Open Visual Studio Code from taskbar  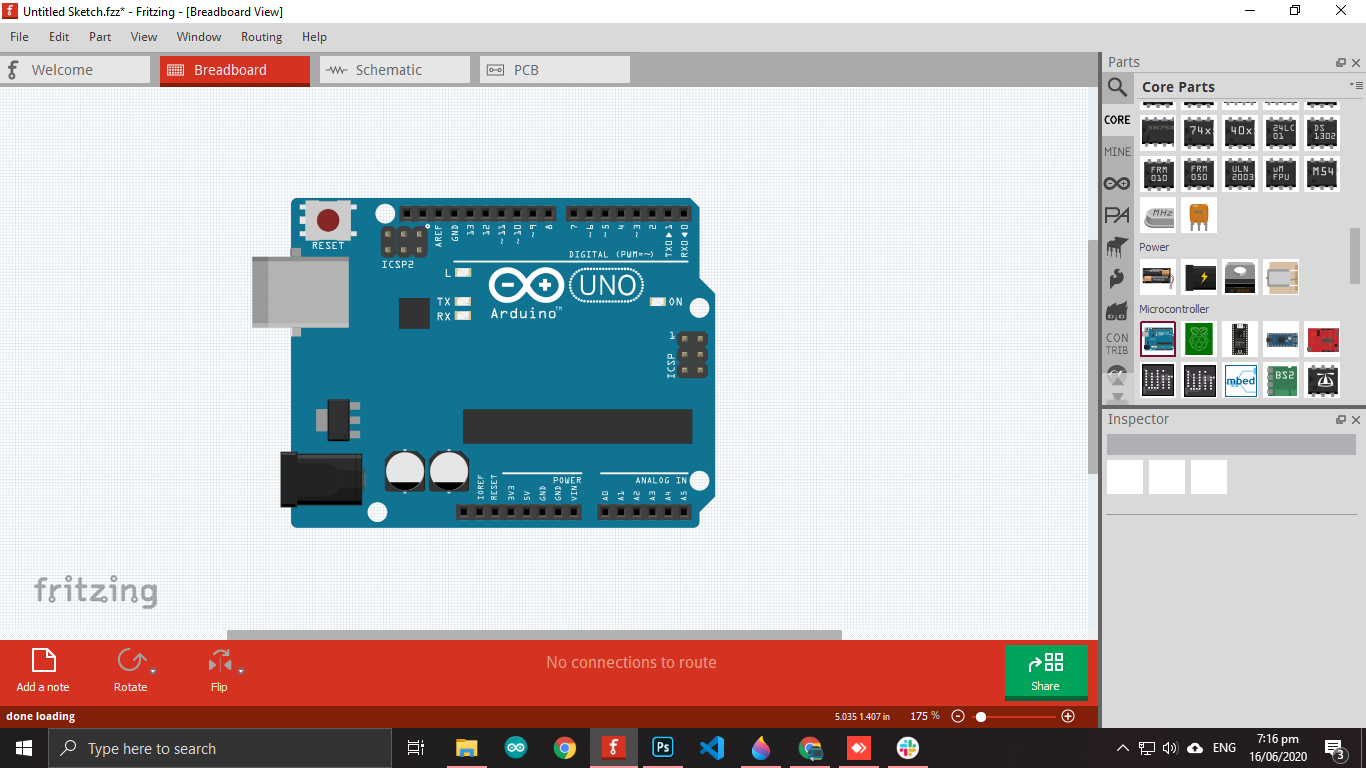click(x=712, y=748)
